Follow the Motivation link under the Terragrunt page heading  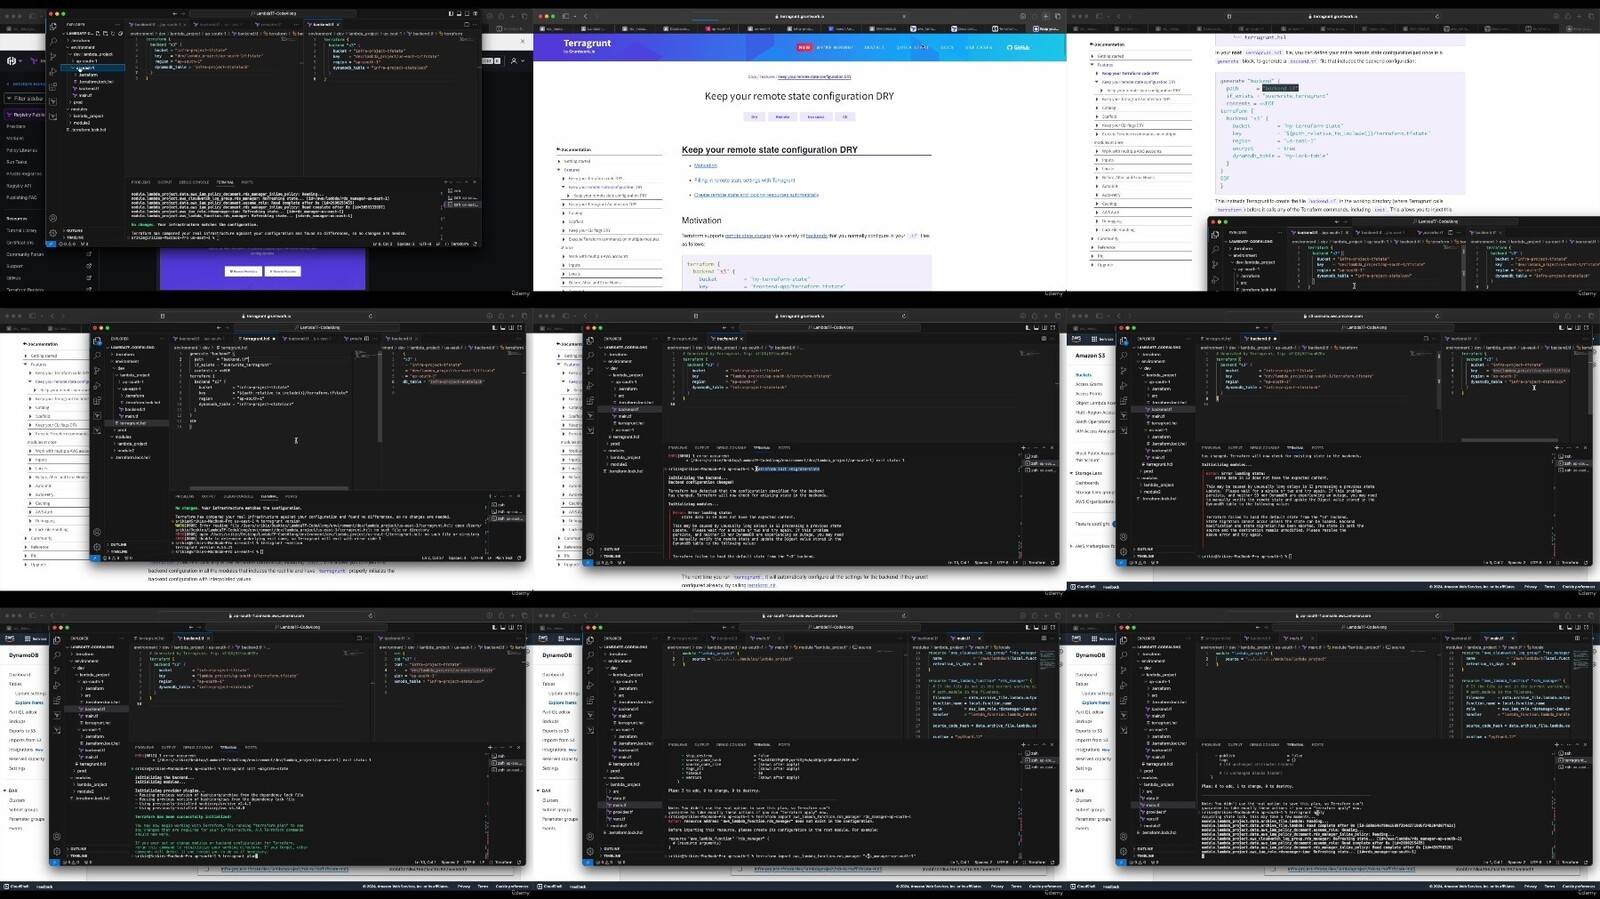point(705,166)
